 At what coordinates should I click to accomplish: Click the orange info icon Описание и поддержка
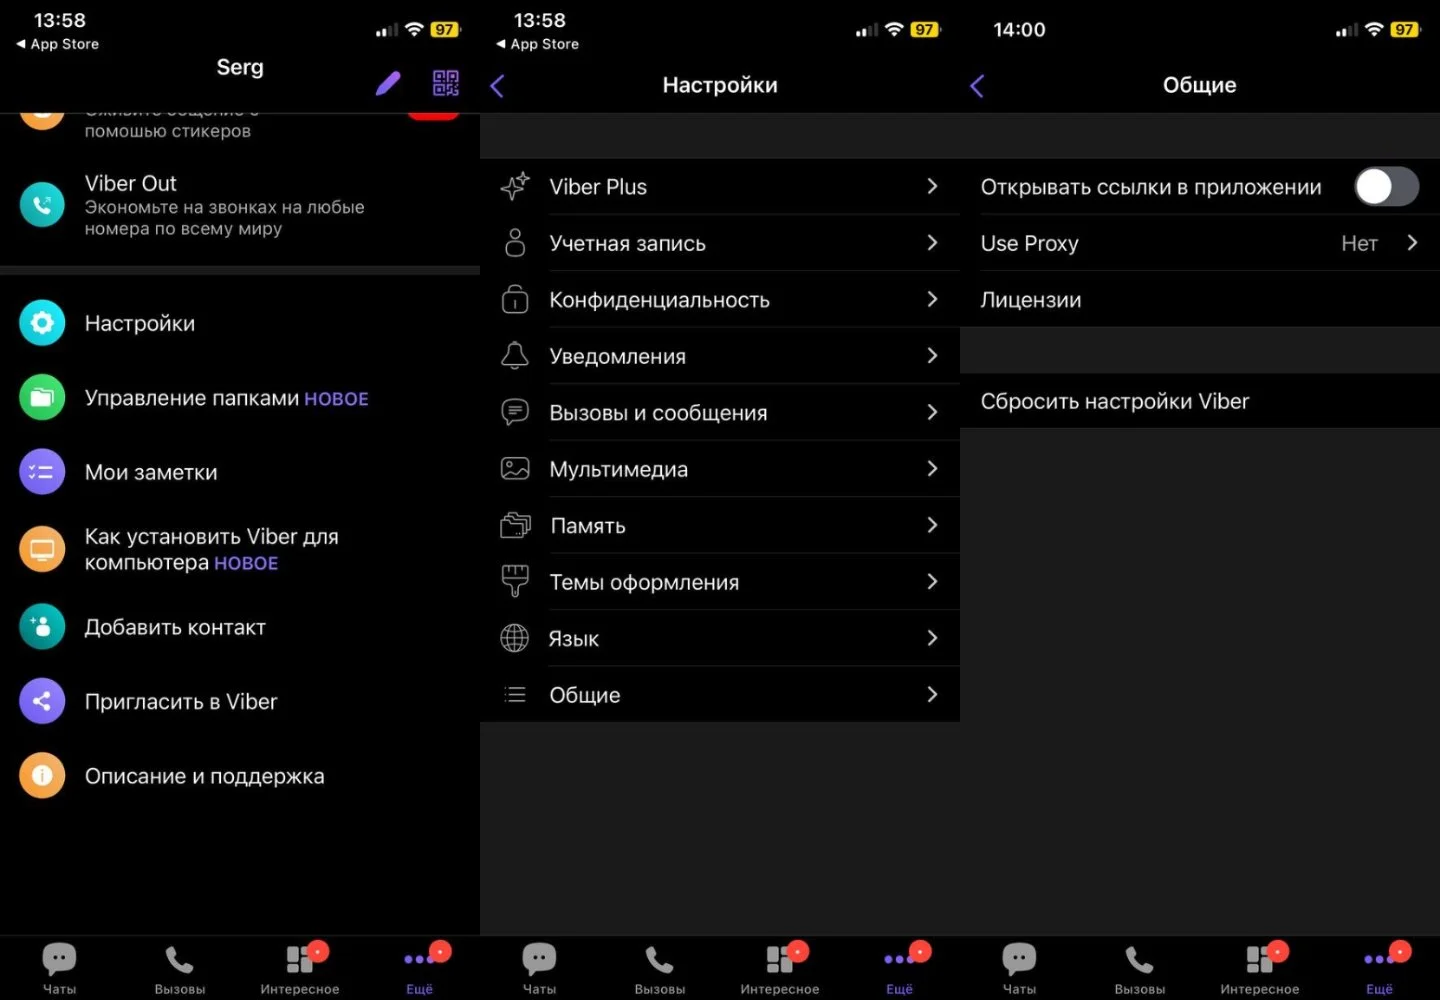click(x=42, y=776)
